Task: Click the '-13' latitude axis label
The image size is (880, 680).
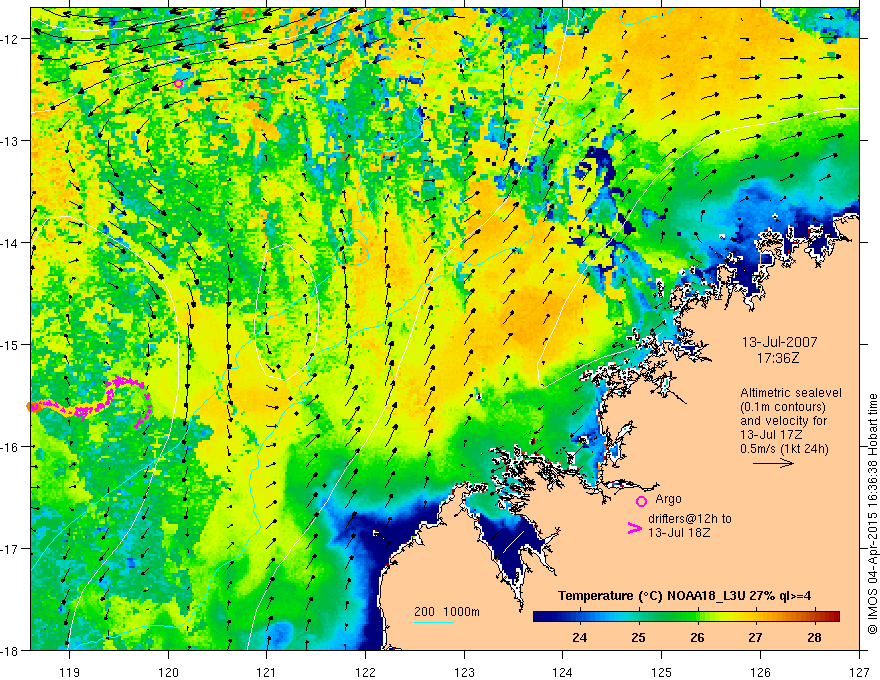Action: click(x=11, y=141)
